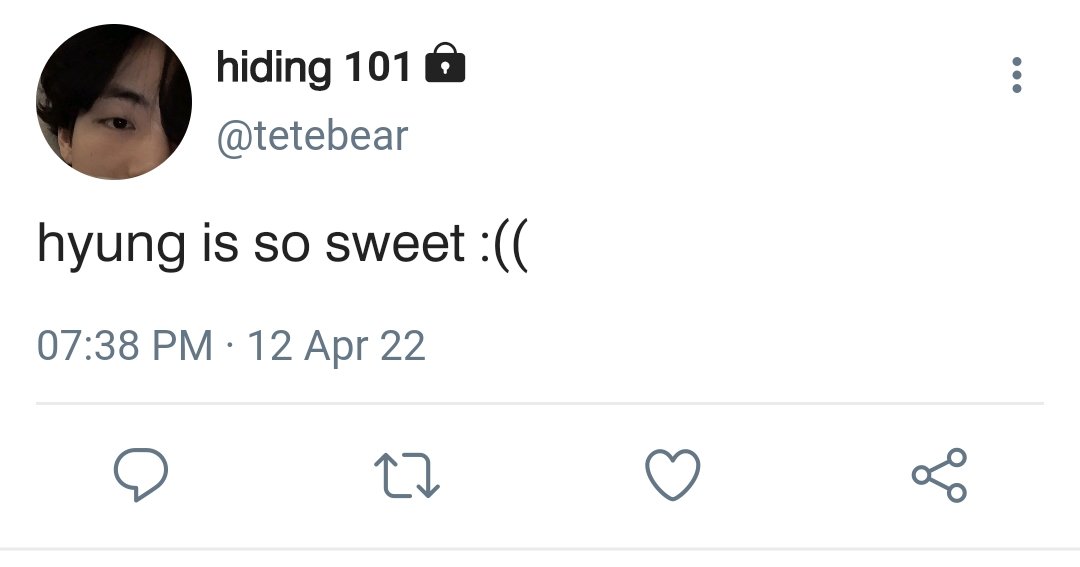Favorite the post via the heart outline
This screenshot has width=1080, height=567.
pyautogui.click(x=672, y=475)
